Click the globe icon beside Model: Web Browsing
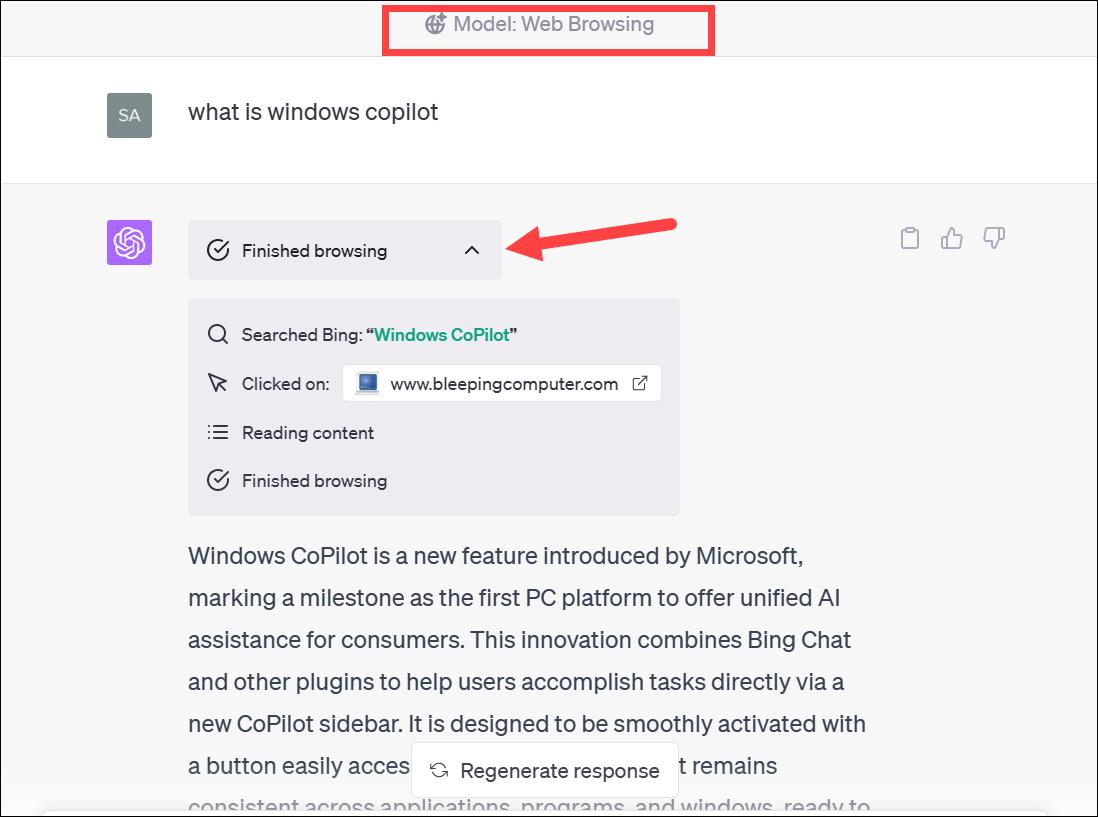This screenshot has width=1098, height=817. coord(436,24)
